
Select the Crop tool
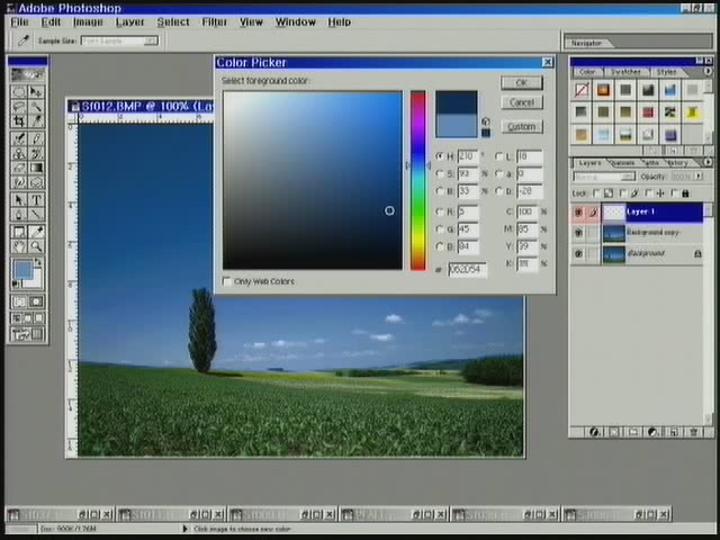[x=19, y=121]
